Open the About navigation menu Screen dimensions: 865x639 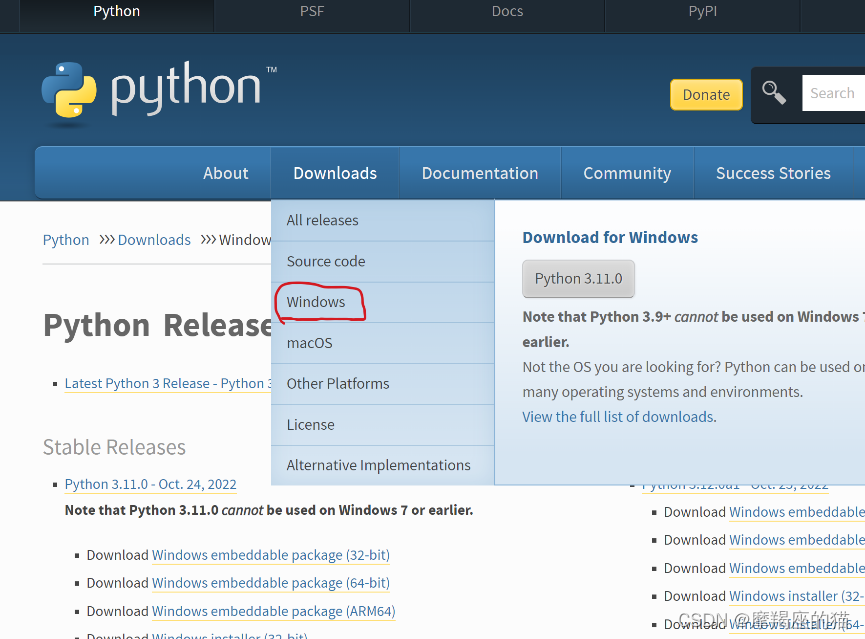tap(226, 173)
